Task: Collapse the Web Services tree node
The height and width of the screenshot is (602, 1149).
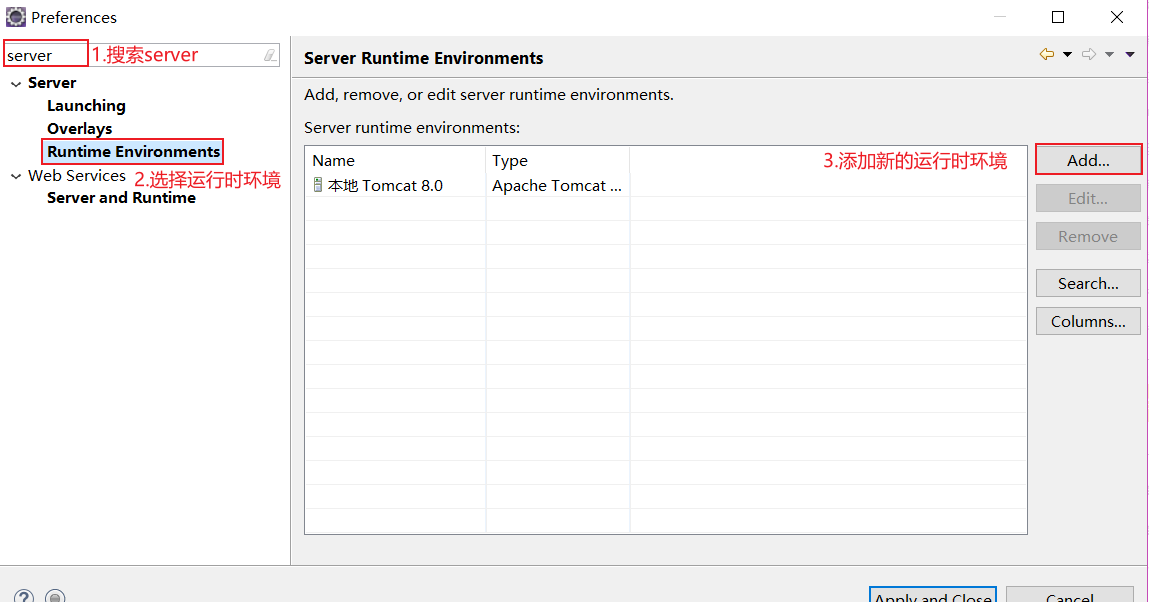Action: coord(14,175)
